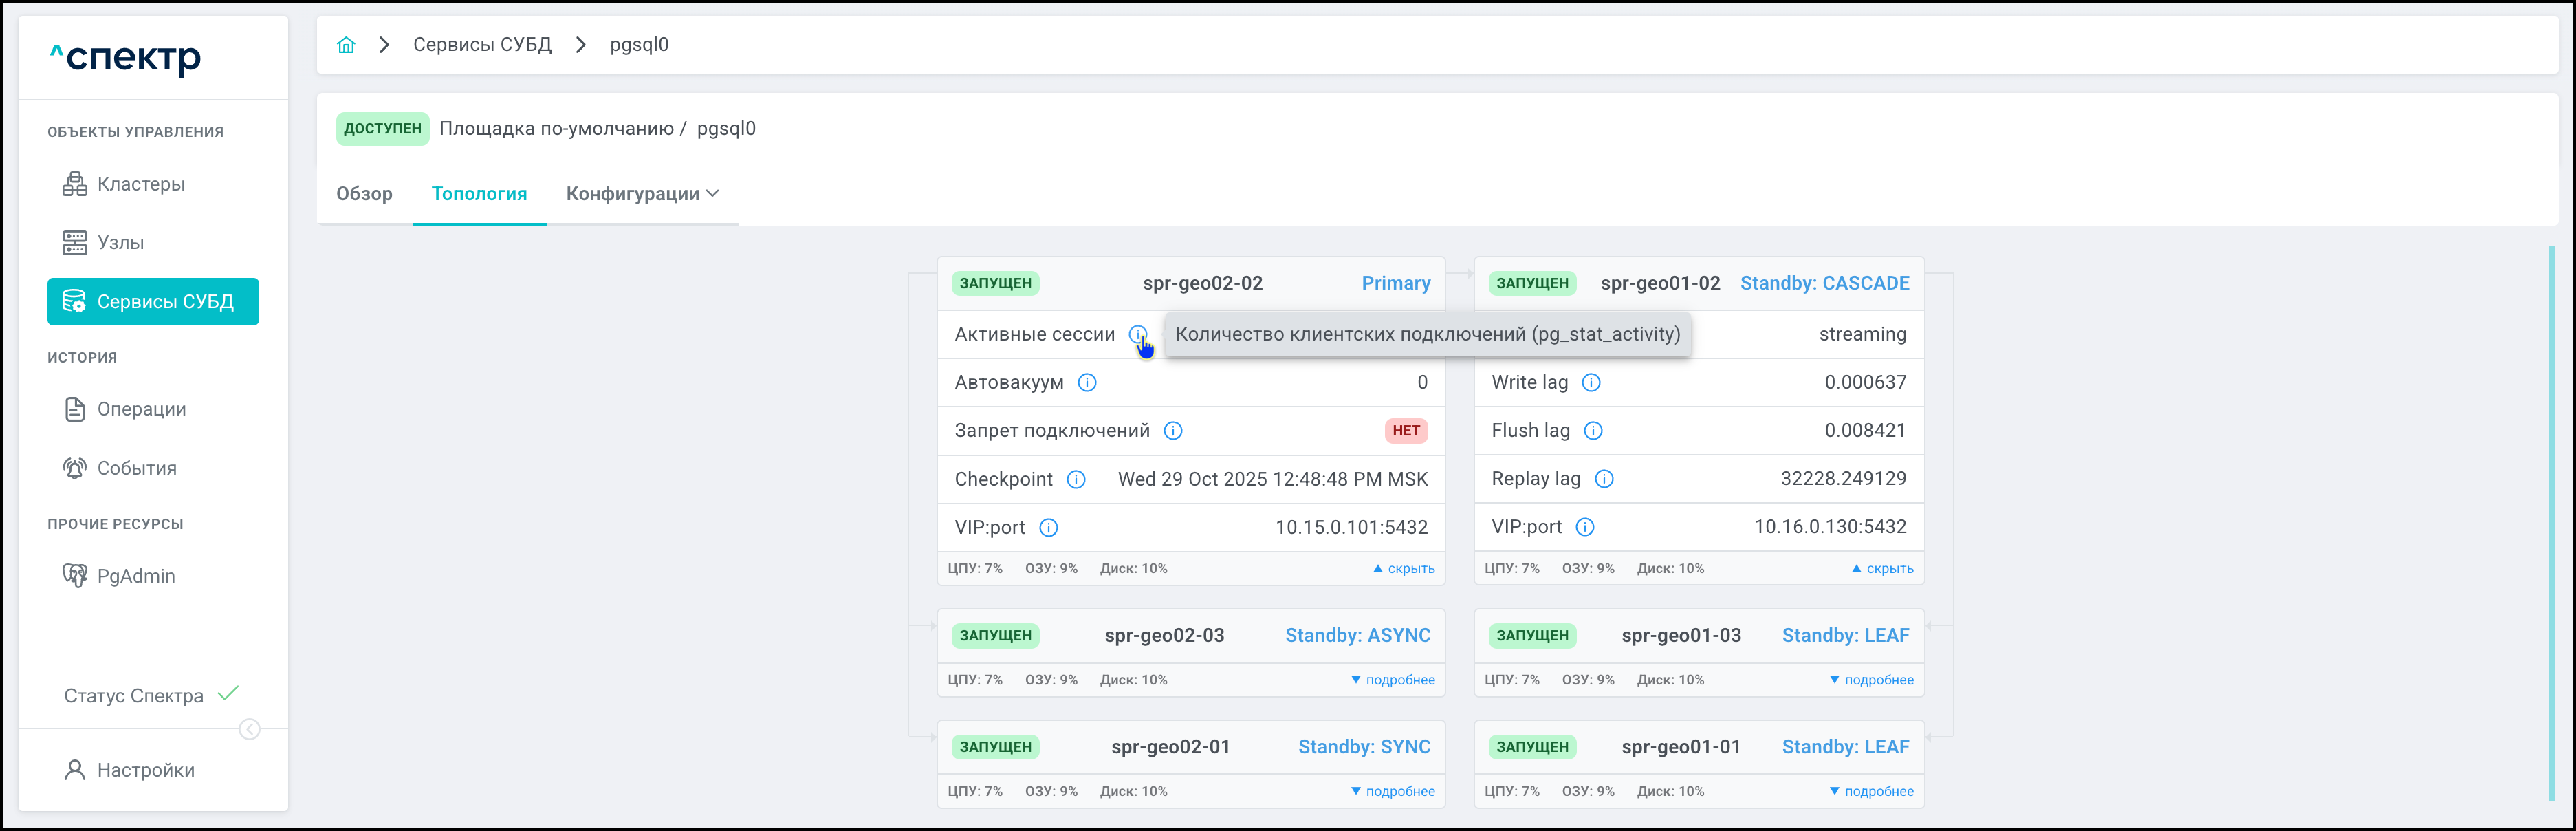
Task: Click info icon next to Автовакуум
Action: (x=1087, y=382)
